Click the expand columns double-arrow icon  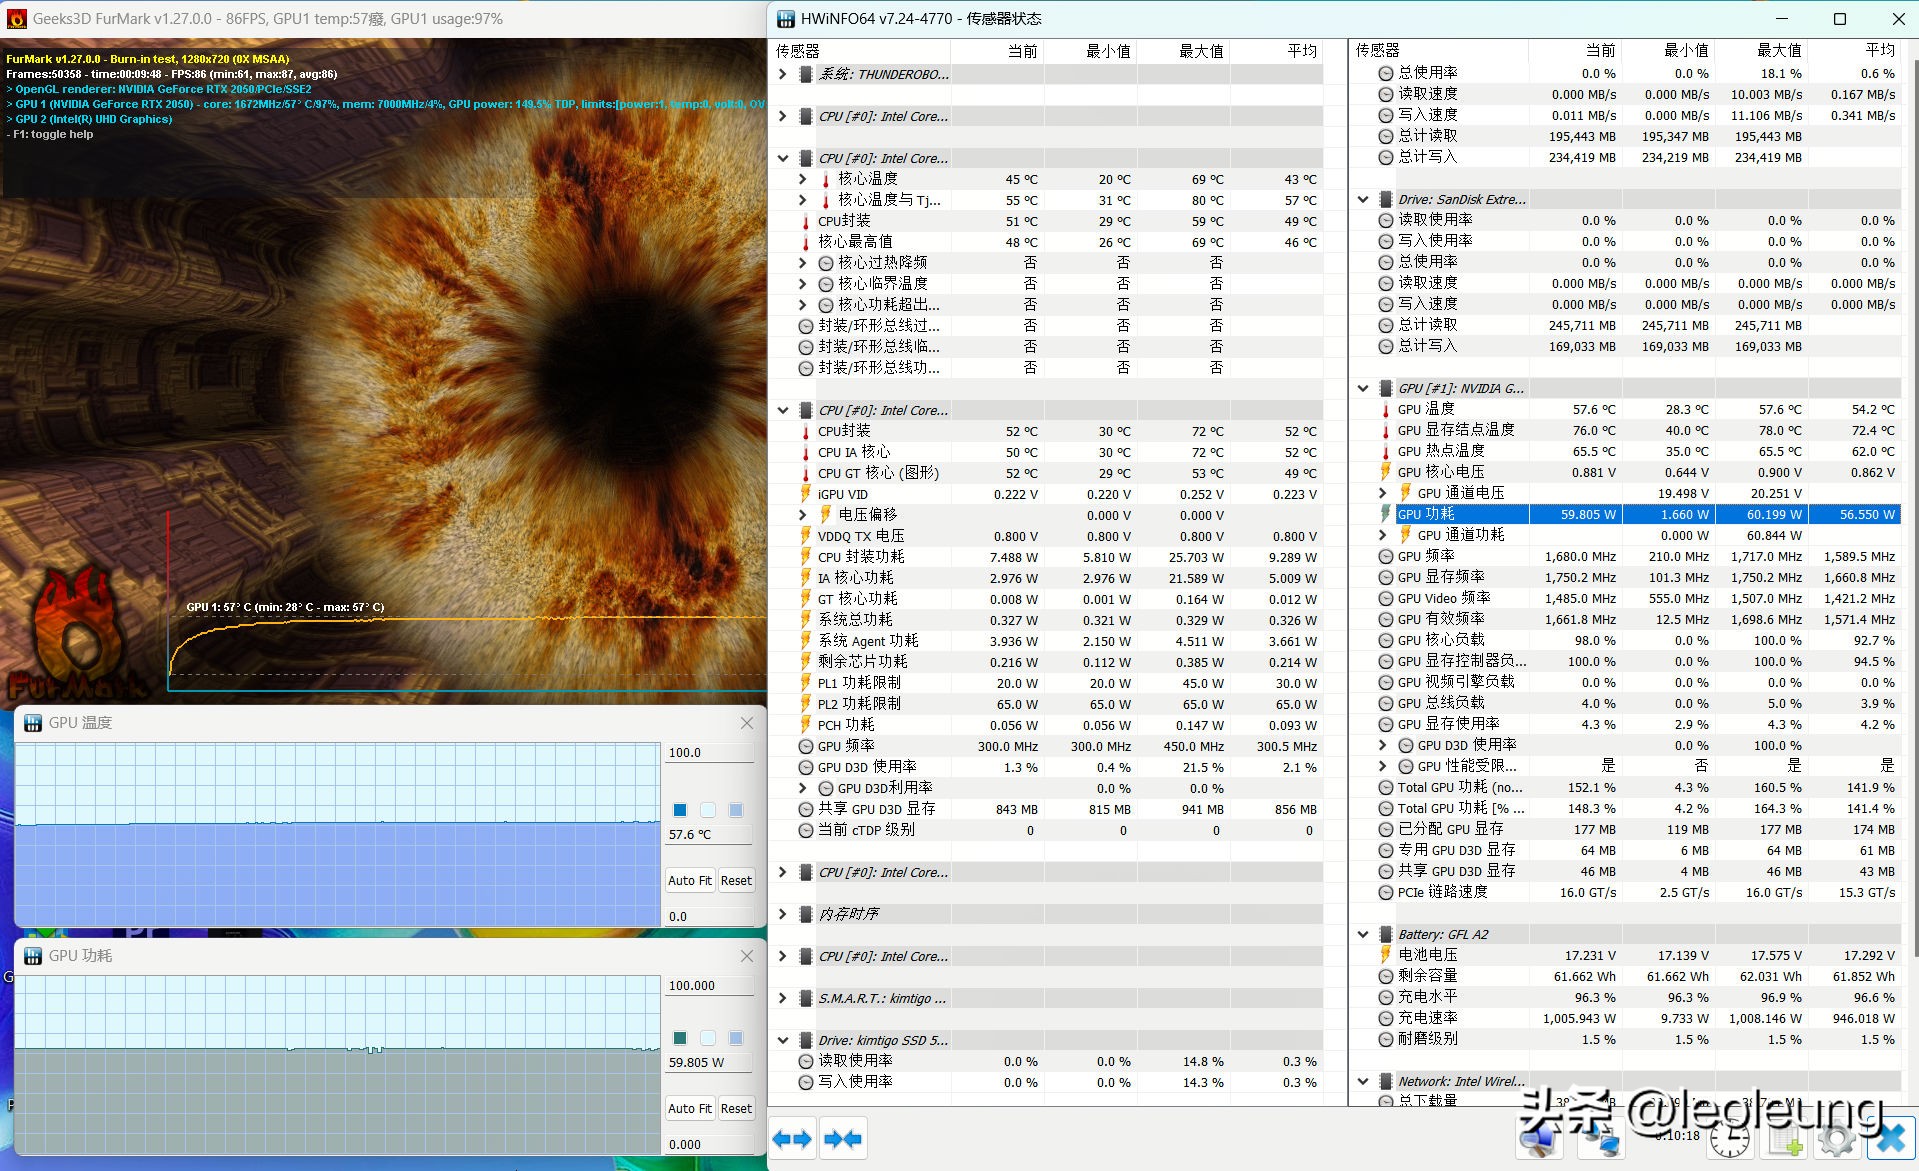(x=792, y=1139)
